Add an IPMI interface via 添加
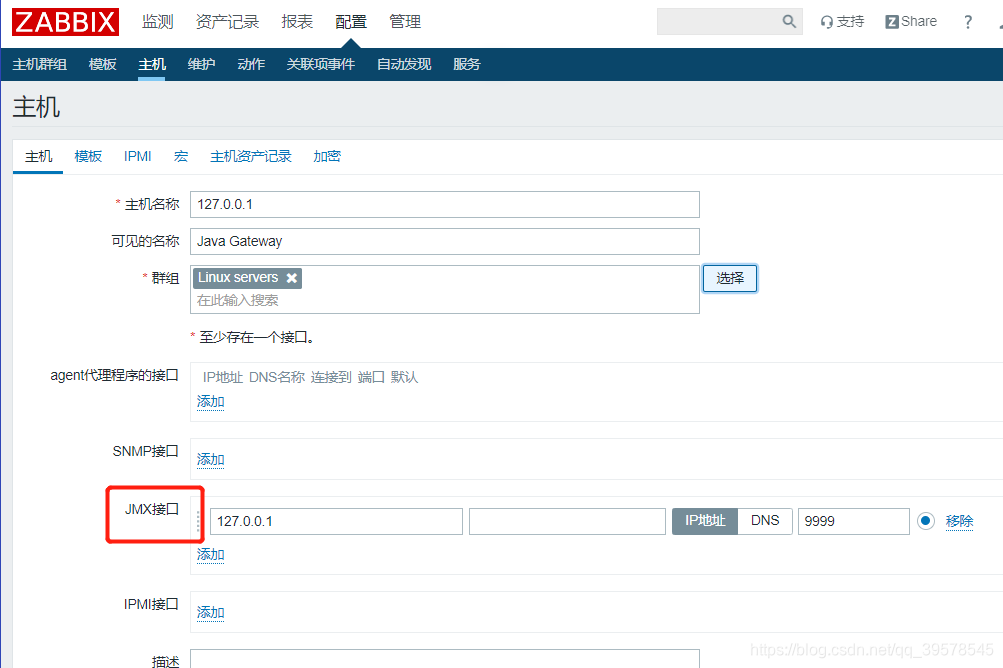1003x668 pixels. click(210, 612)
